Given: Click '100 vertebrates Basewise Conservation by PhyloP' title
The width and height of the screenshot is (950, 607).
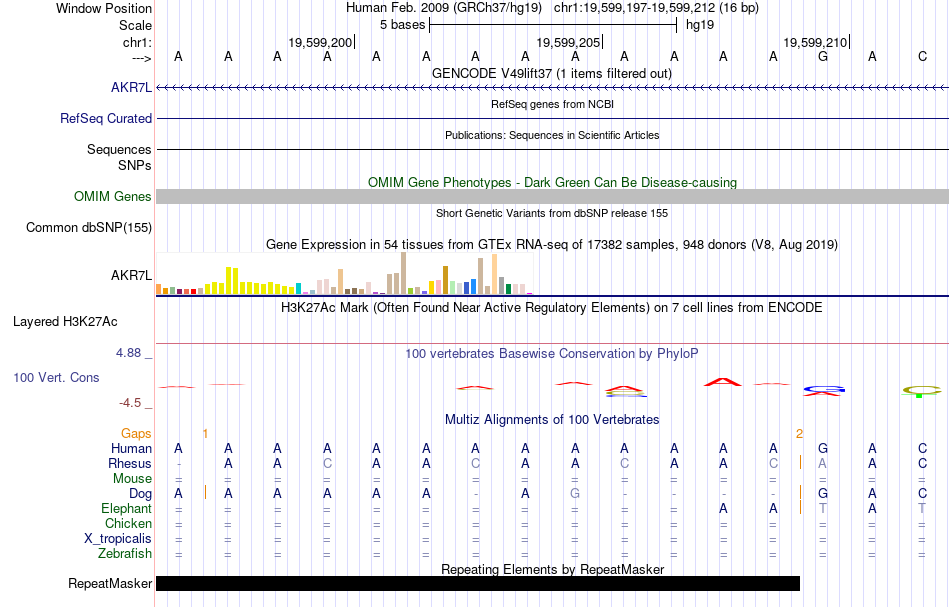Looking at the screenshot, I should [x=552, y=354].
